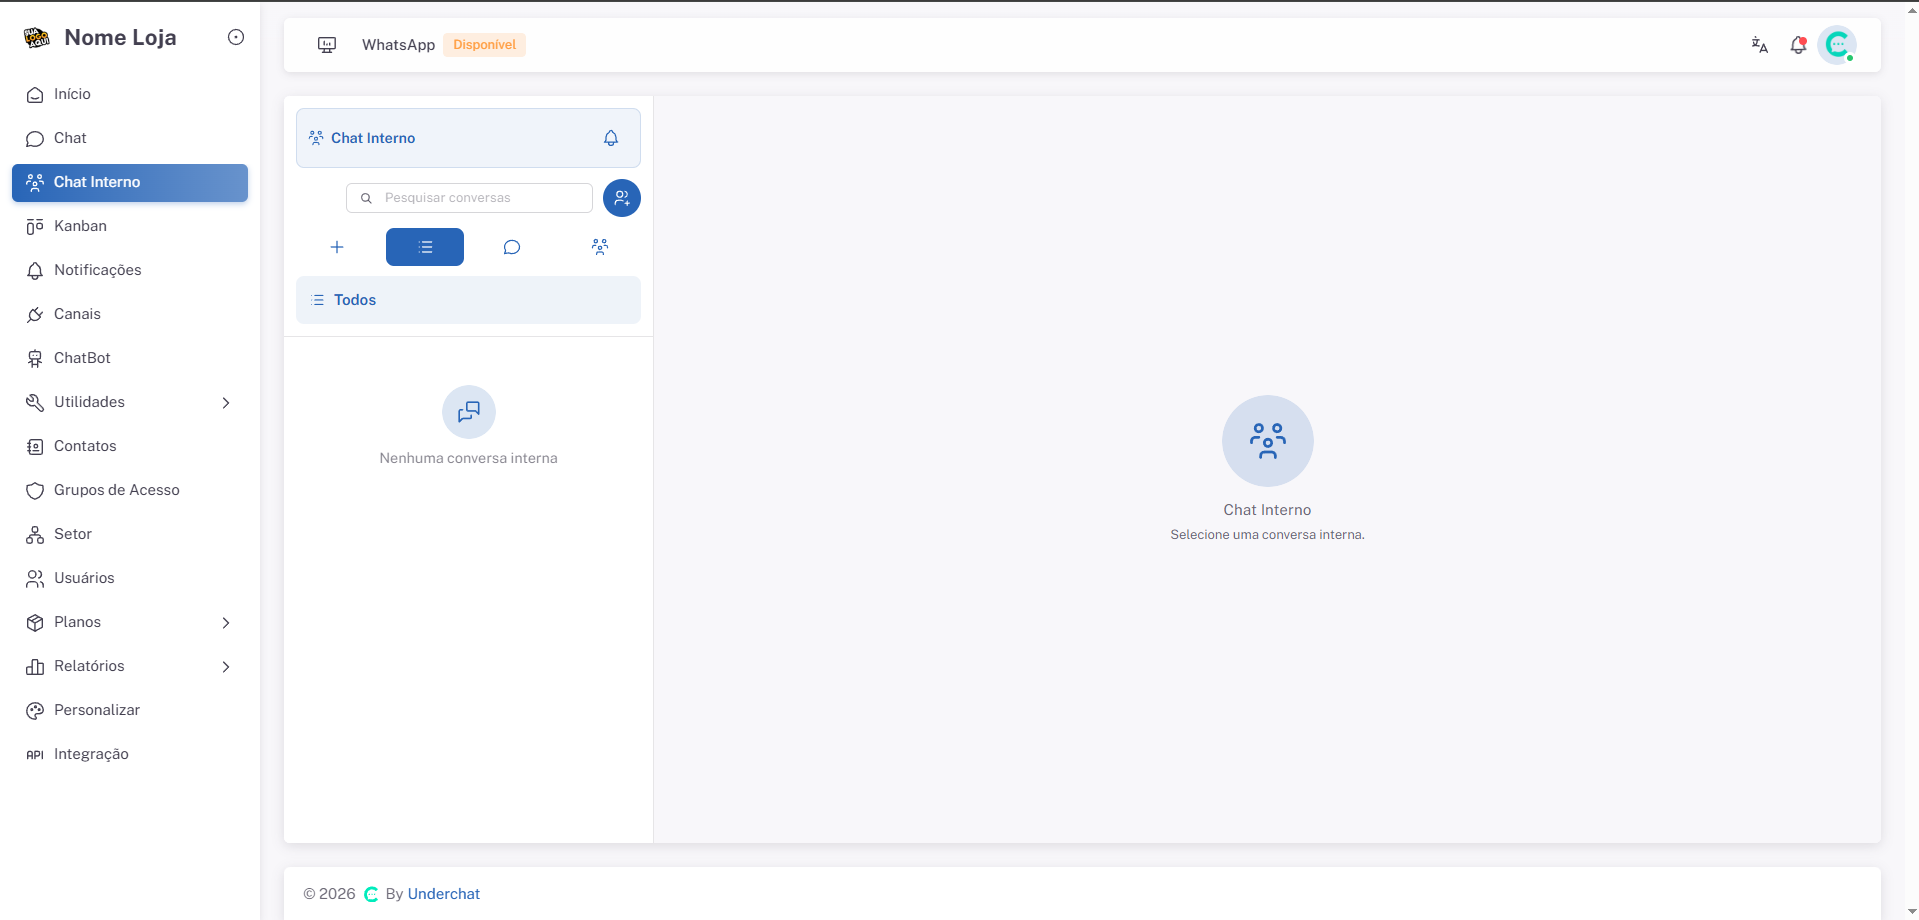This screenshot has height=920, width=1919.
Task: Open Chat in the sidebar
Action: (130, 138)
